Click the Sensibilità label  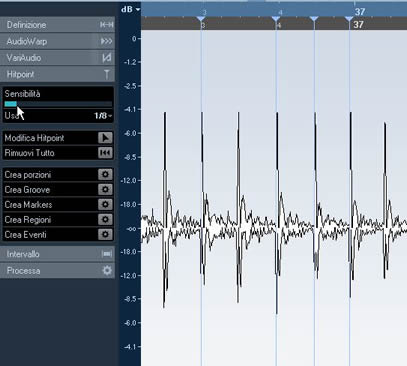click(x=22, y=94)
